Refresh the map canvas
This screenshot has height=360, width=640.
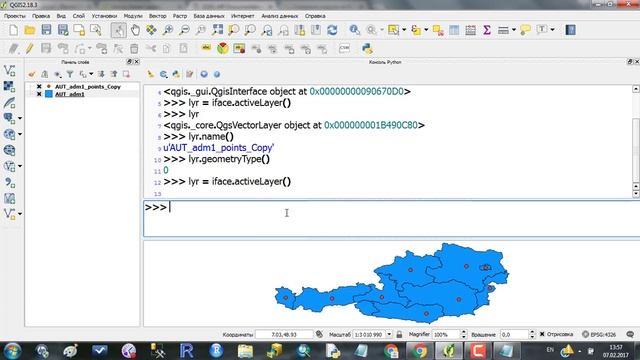(332, 30)
